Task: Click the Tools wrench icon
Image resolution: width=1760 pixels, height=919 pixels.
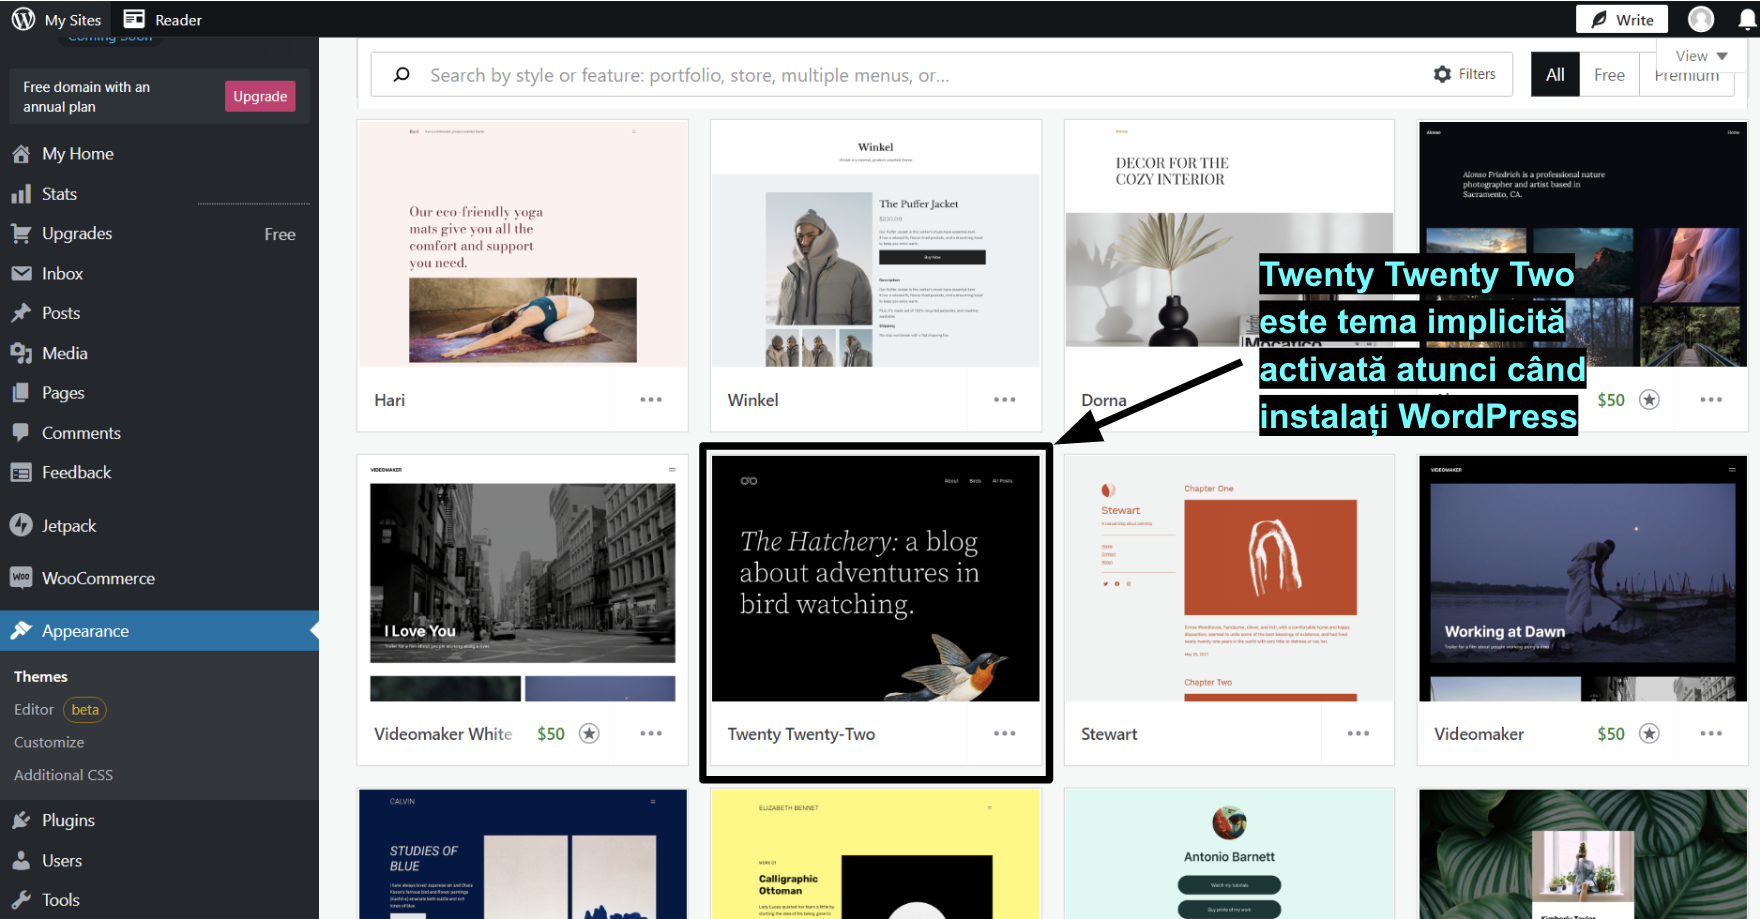Action: pyautogui.click(x=21, y=899)
